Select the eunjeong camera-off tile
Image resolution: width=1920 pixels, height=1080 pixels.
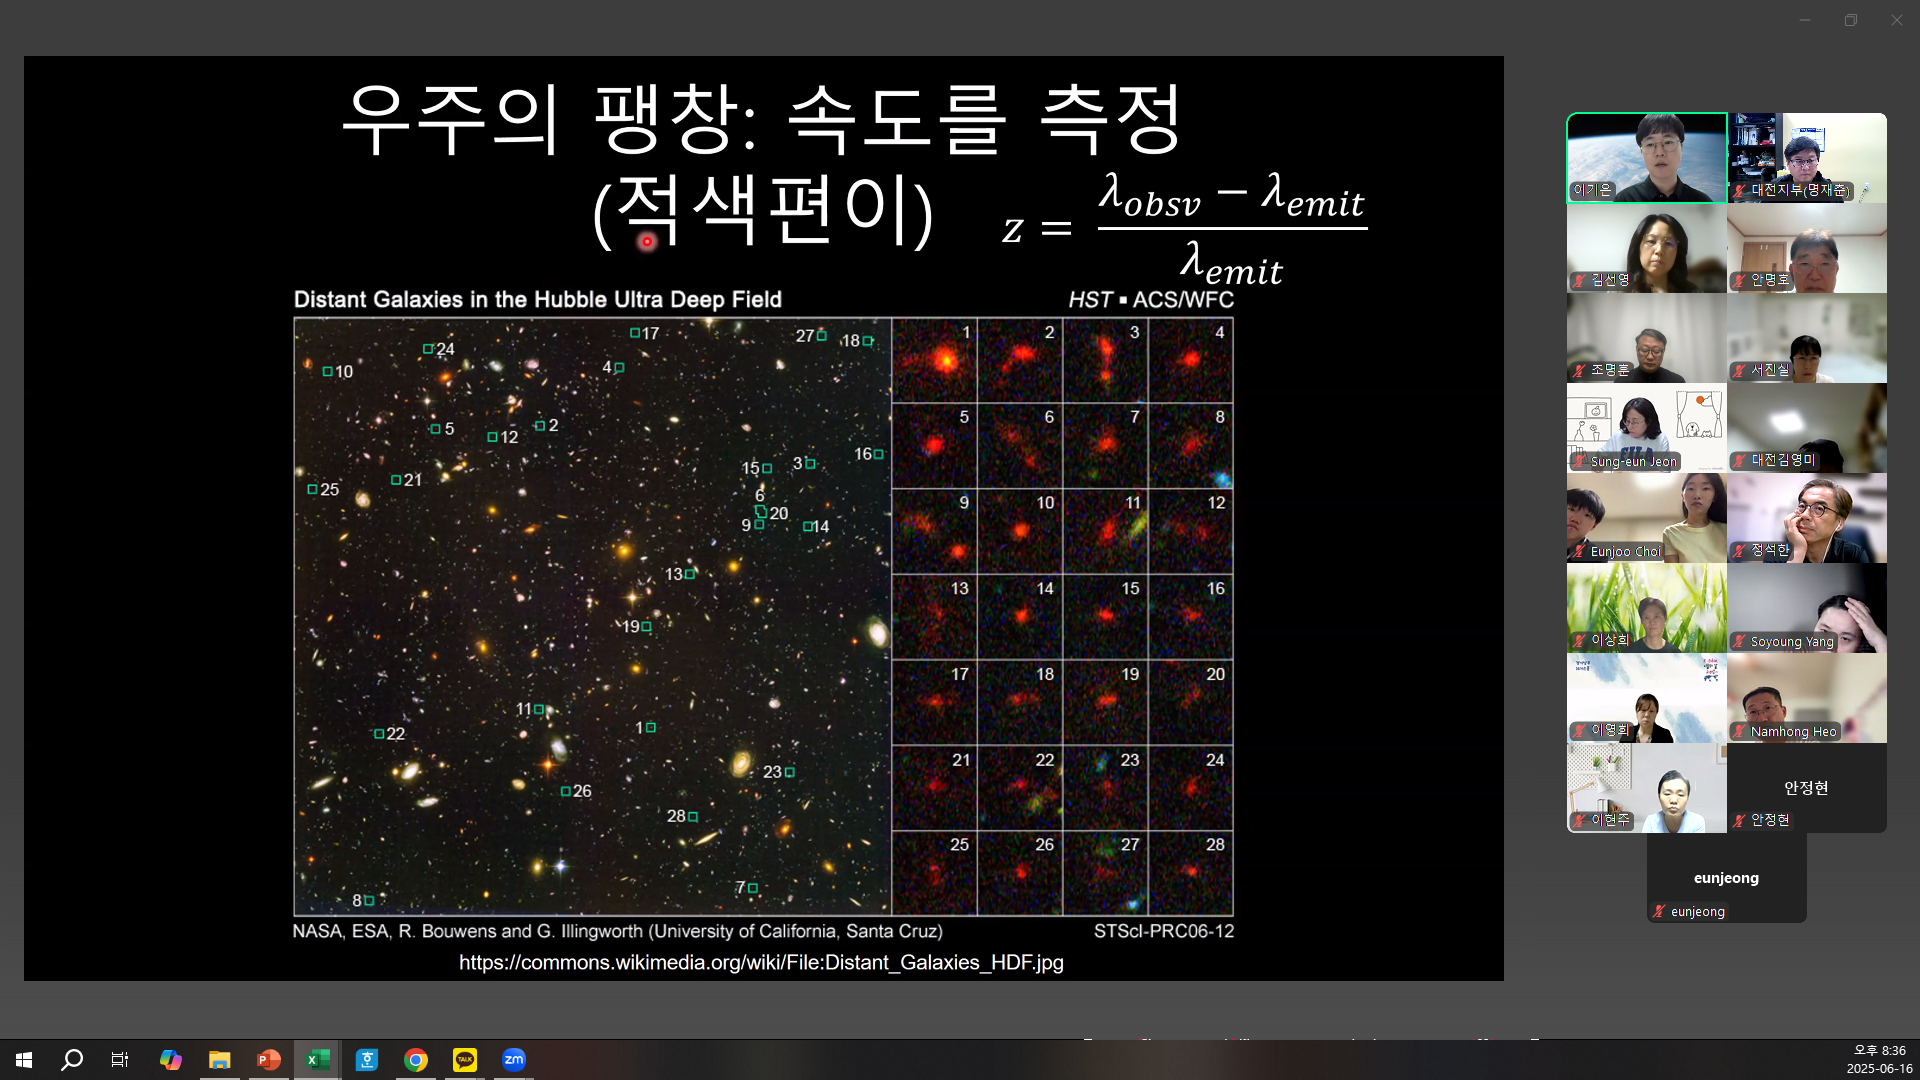(x=1727, y=878)
